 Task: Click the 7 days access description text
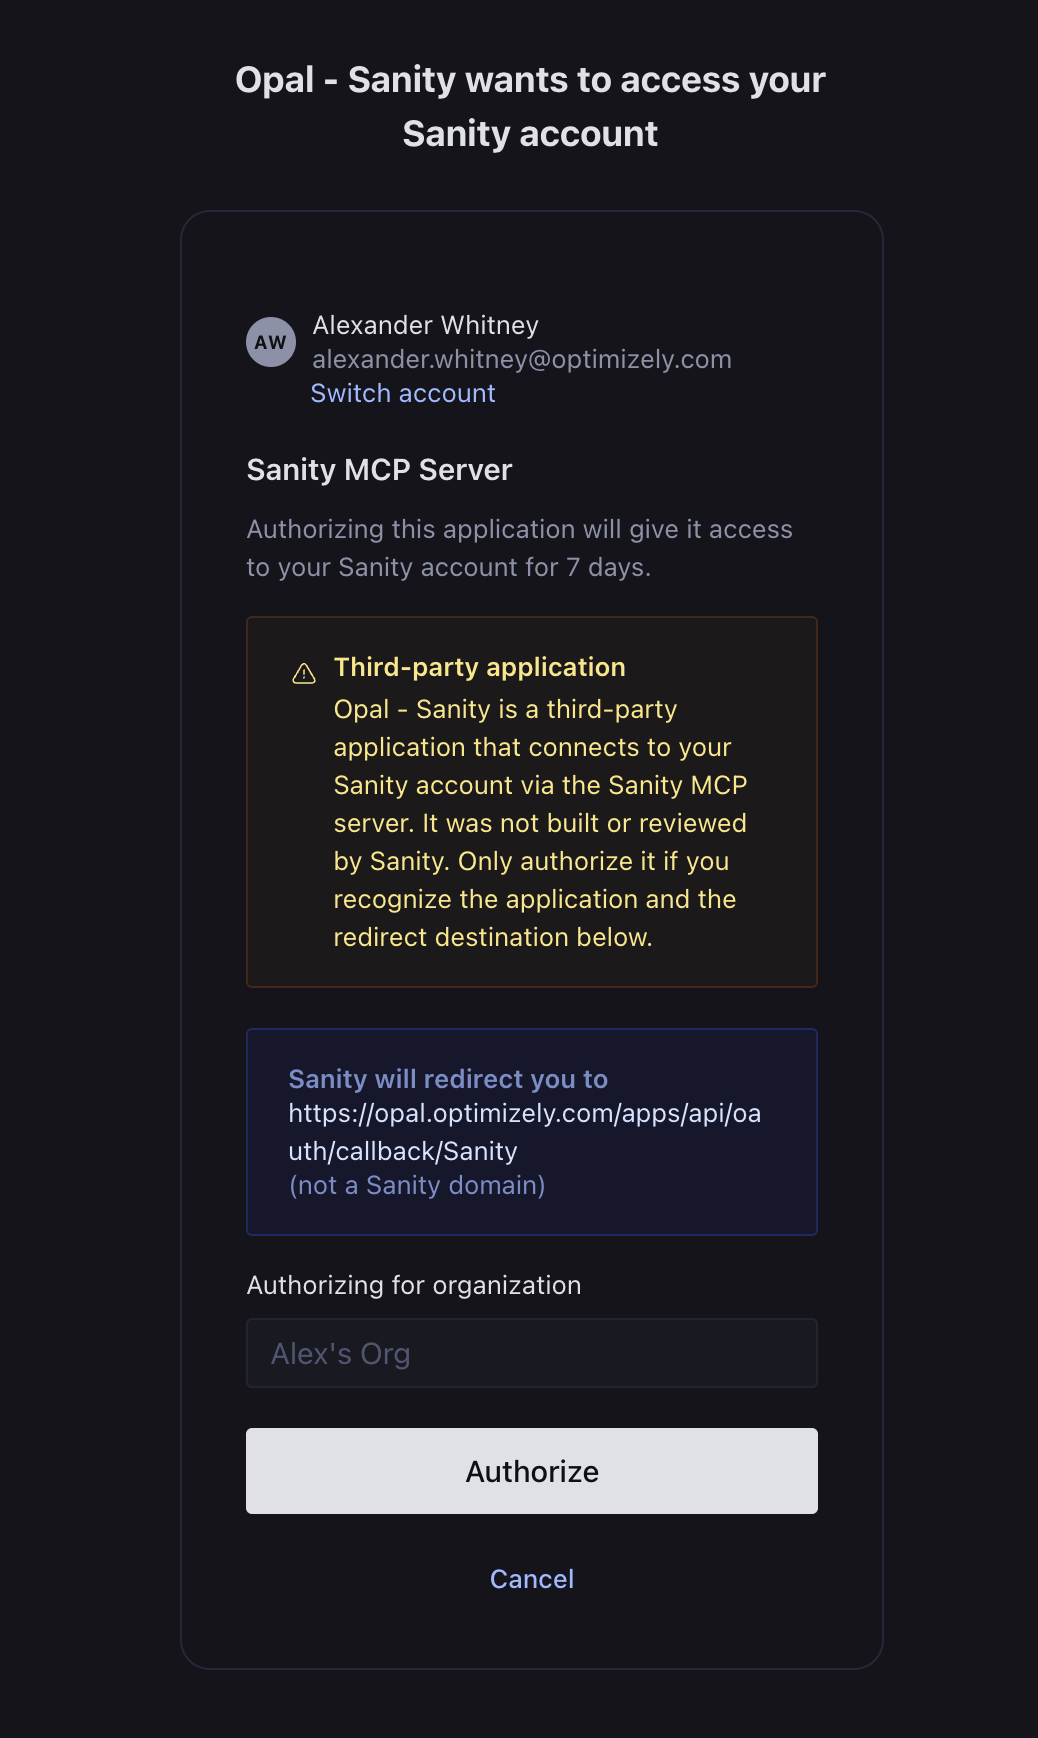click(x=520, y=548)
